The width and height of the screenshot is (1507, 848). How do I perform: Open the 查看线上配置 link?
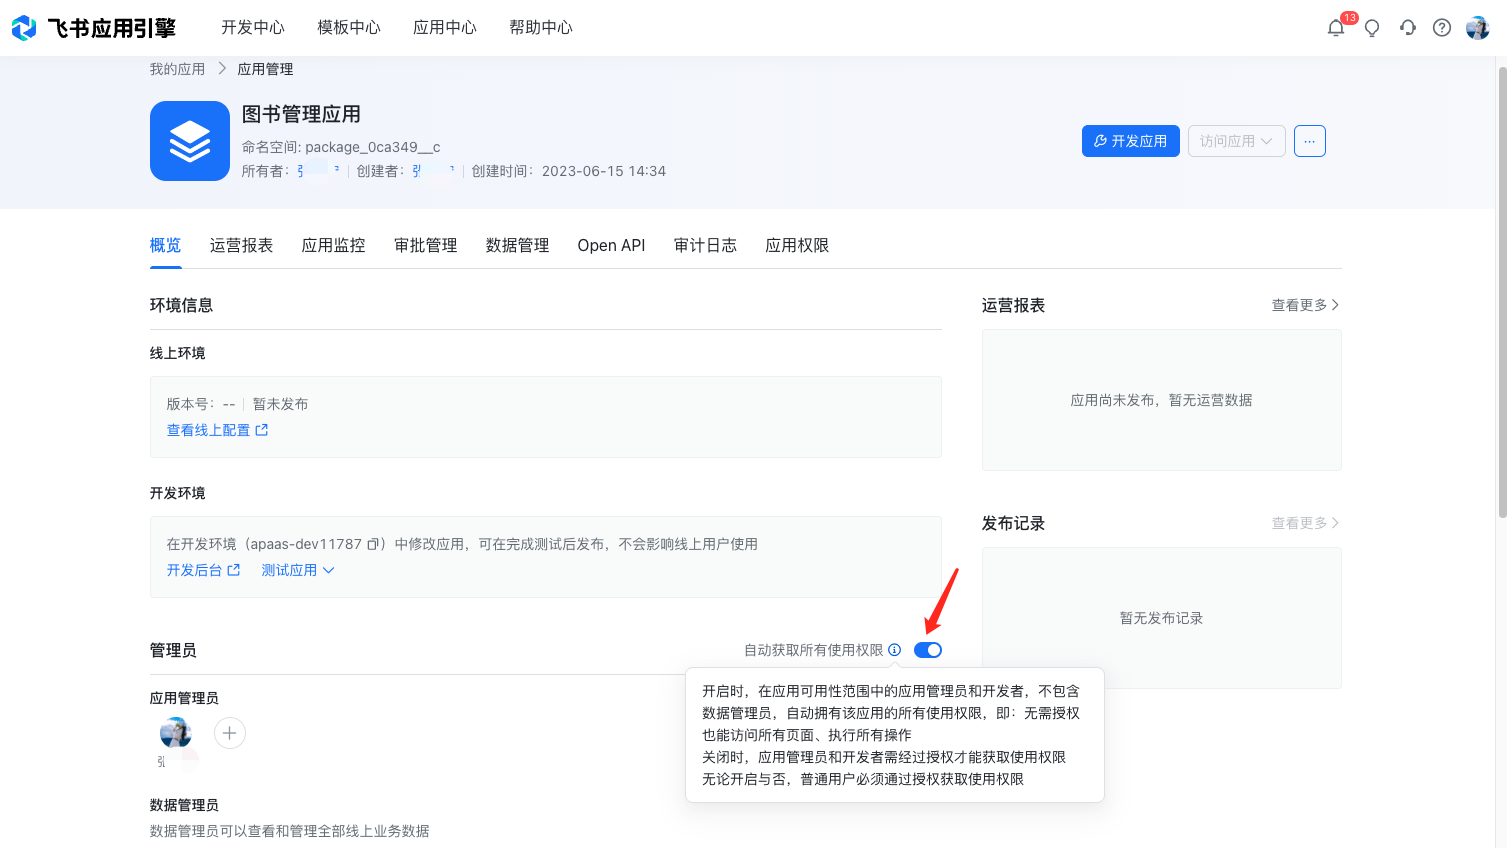[x=217, y=430]
